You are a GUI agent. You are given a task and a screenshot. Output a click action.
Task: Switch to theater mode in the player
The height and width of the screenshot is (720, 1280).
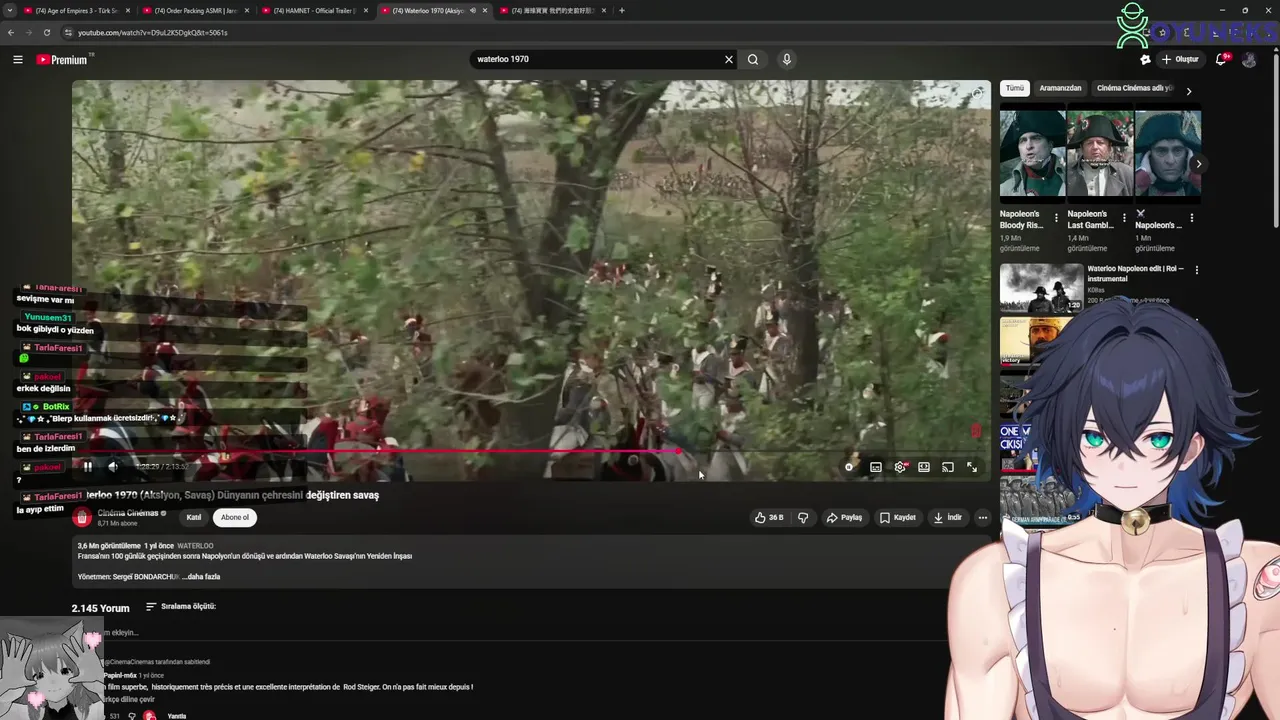click(924, 467)
